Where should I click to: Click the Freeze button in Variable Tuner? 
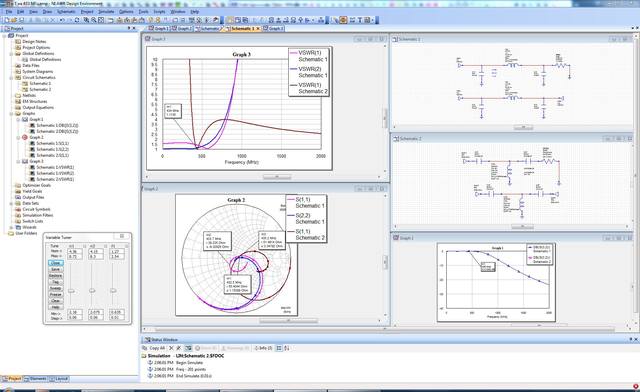pos(56,294)
